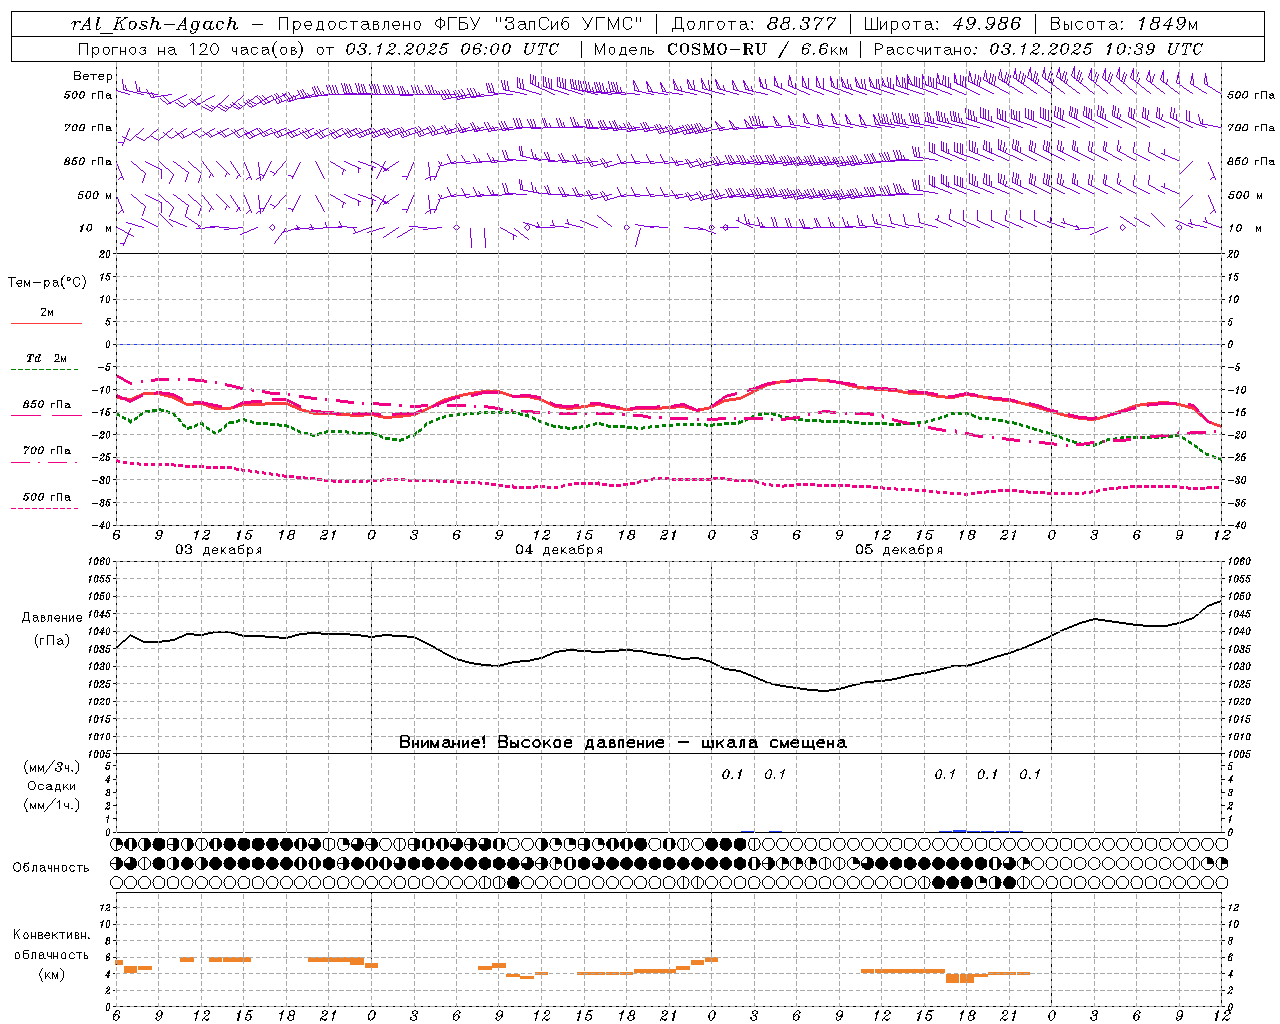Click the Конвективн. label of convective cloud panel
Viewport: 1280px width, 1024px height.
click(x=51, y=935)
